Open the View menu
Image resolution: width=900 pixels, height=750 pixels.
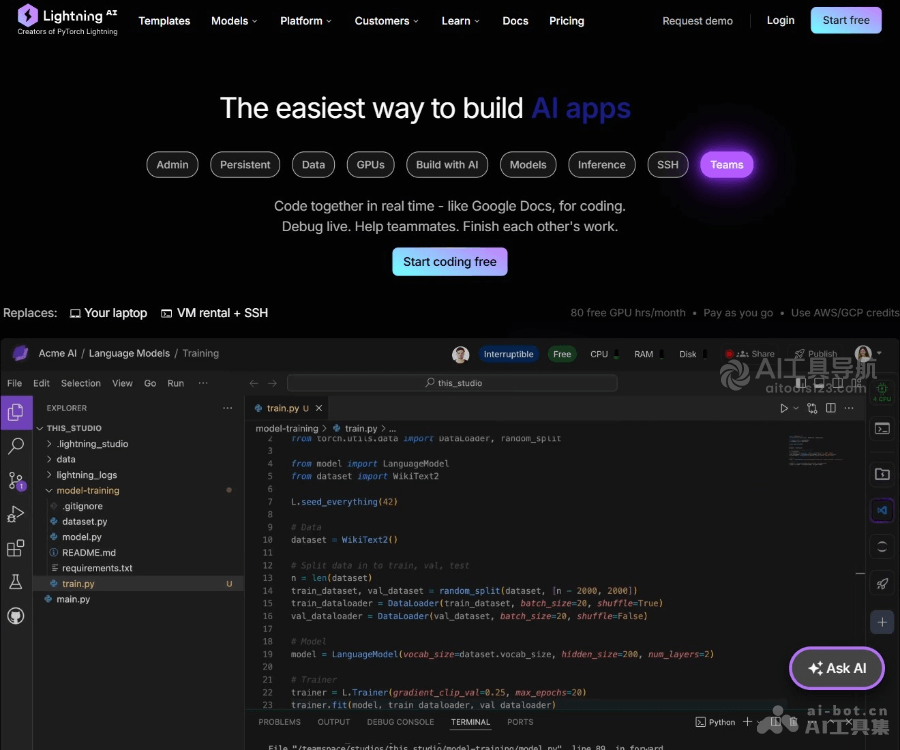[122, 383]
